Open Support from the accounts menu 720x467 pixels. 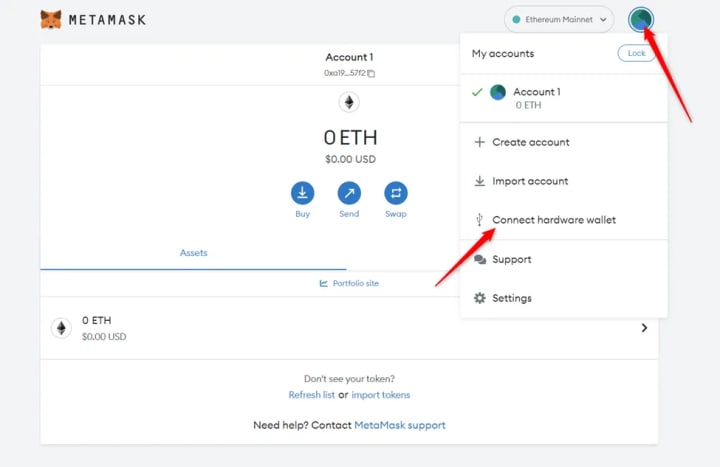coord(563,259)
